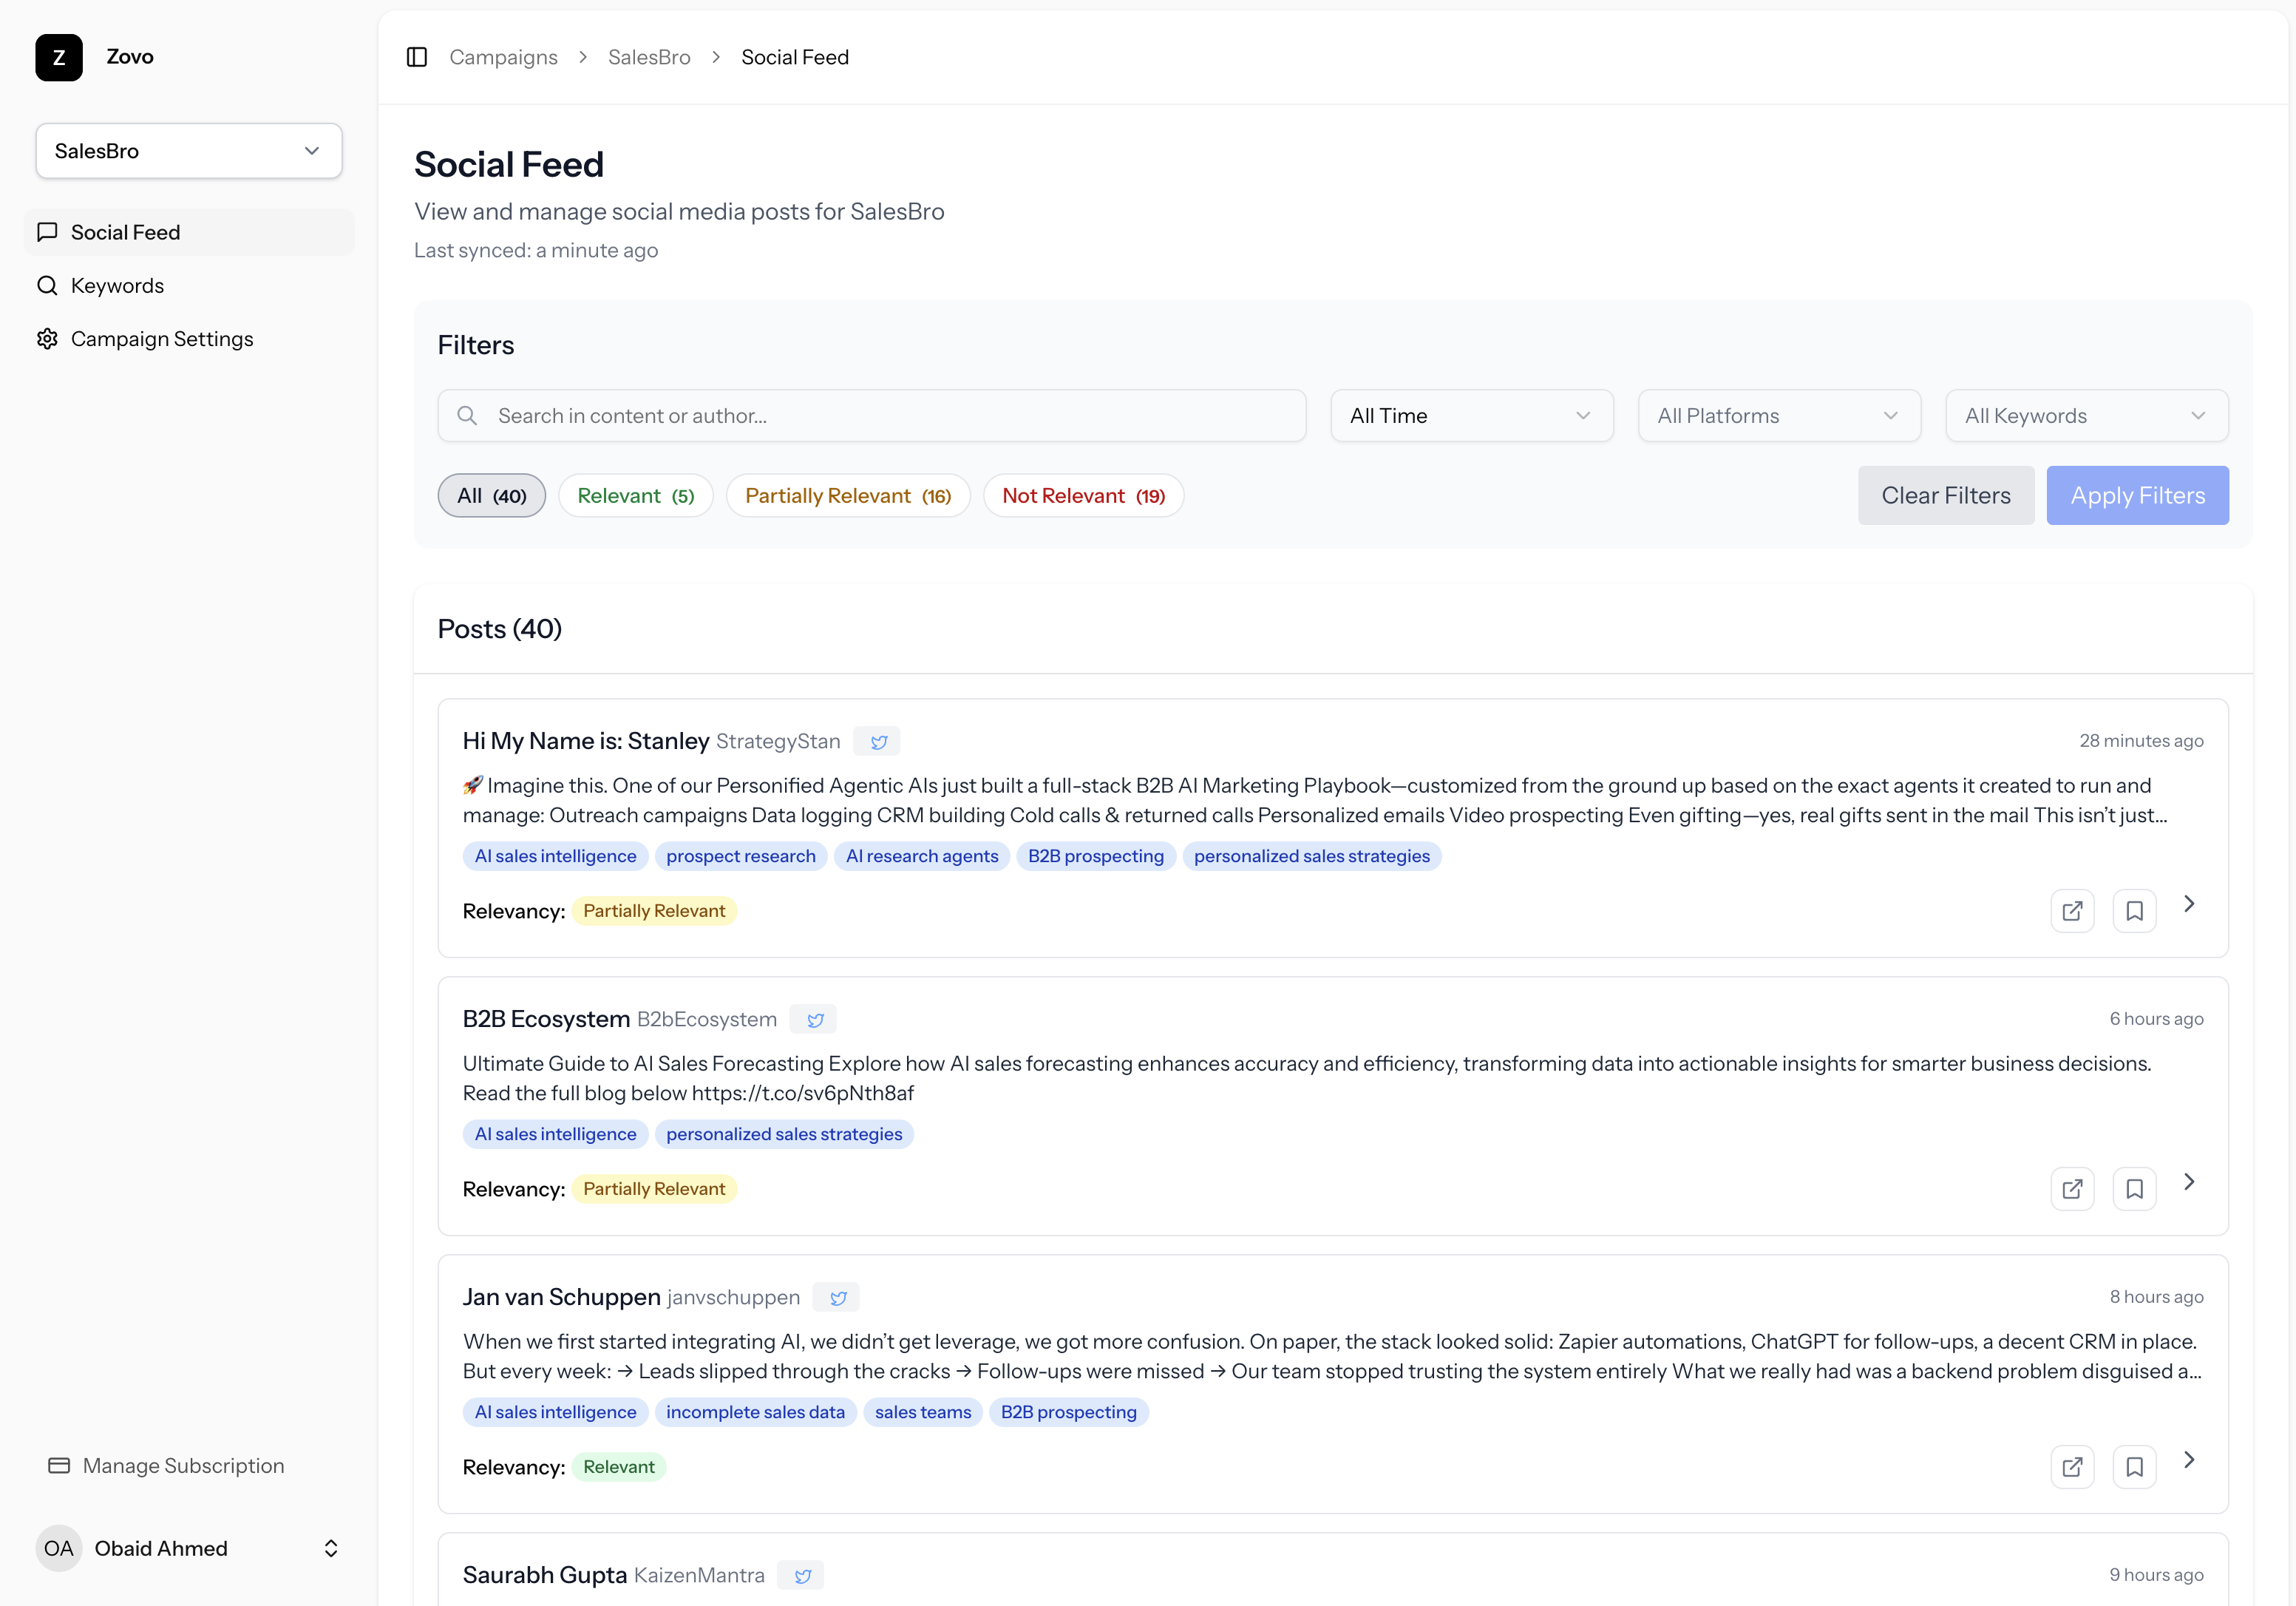
Task: Toggle the sidebar panel icon
Action: tap(417, 57)
